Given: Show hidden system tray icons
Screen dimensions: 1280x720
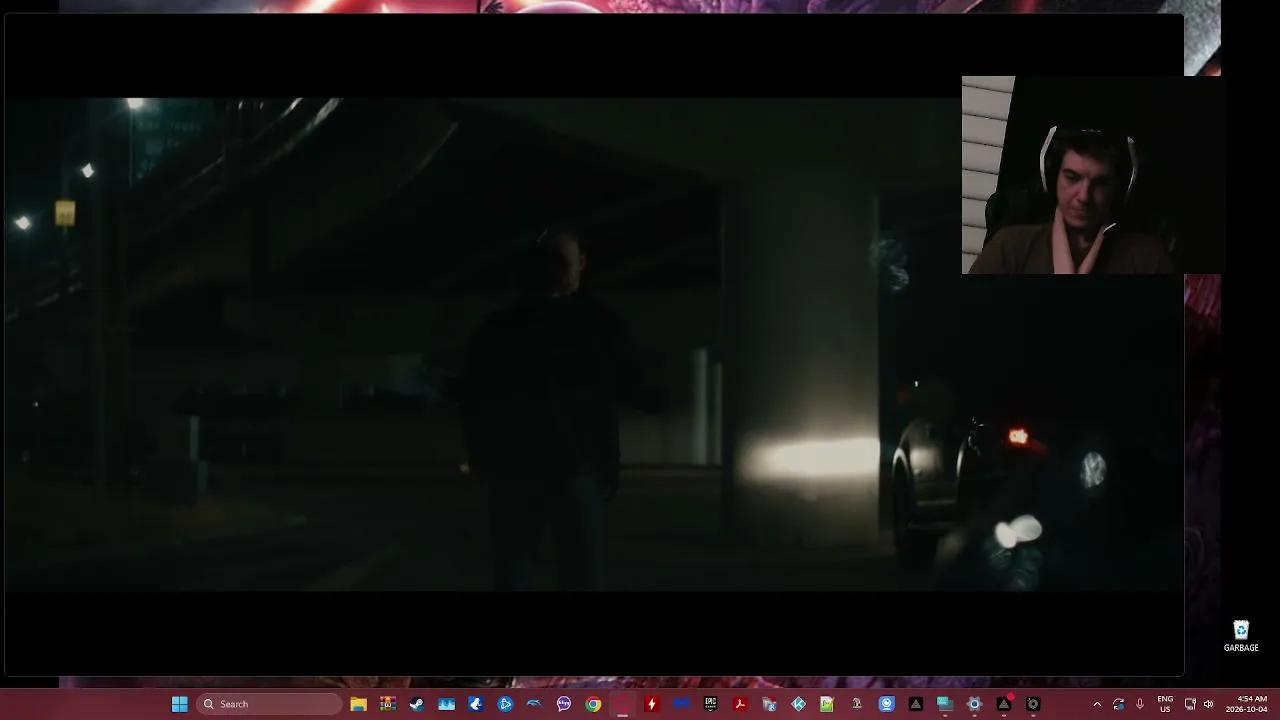Looking at the screenshot, I should coord(1097,704).
